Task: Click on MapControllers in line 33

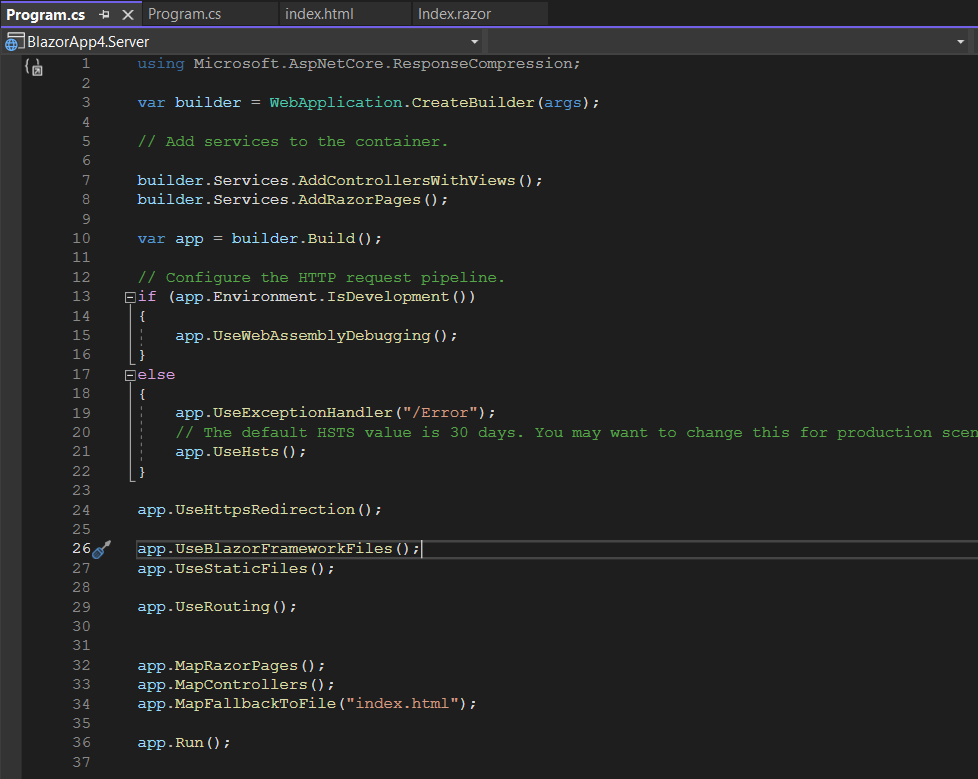Action: coord(241,685)
